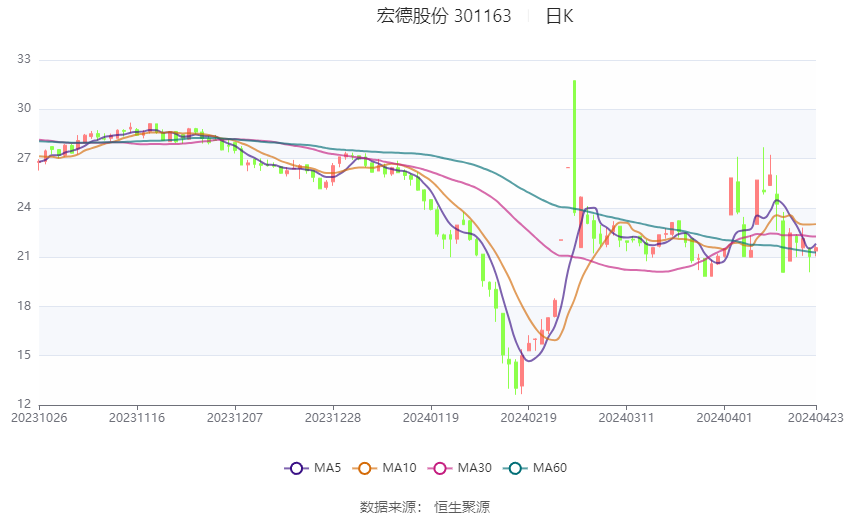Click the y-axis value 30
The height and width of the screenshot is (517, 850).
(24, 108)
